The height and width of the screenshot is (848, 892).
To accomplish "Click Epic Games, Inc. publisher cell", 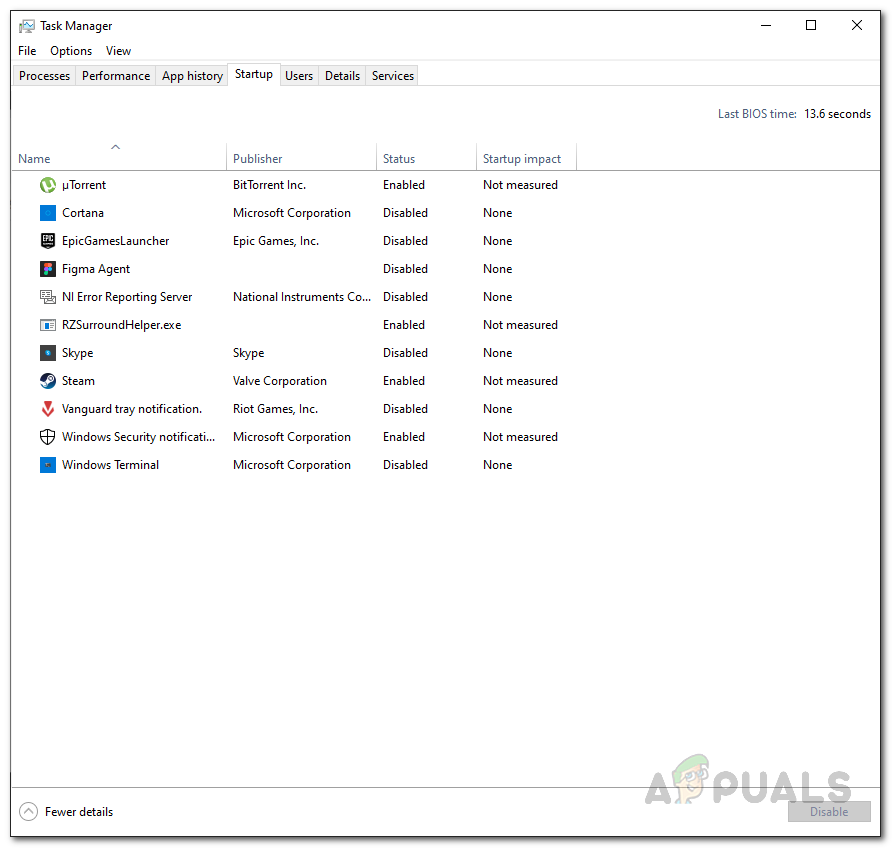I will [x=276, y=241].
